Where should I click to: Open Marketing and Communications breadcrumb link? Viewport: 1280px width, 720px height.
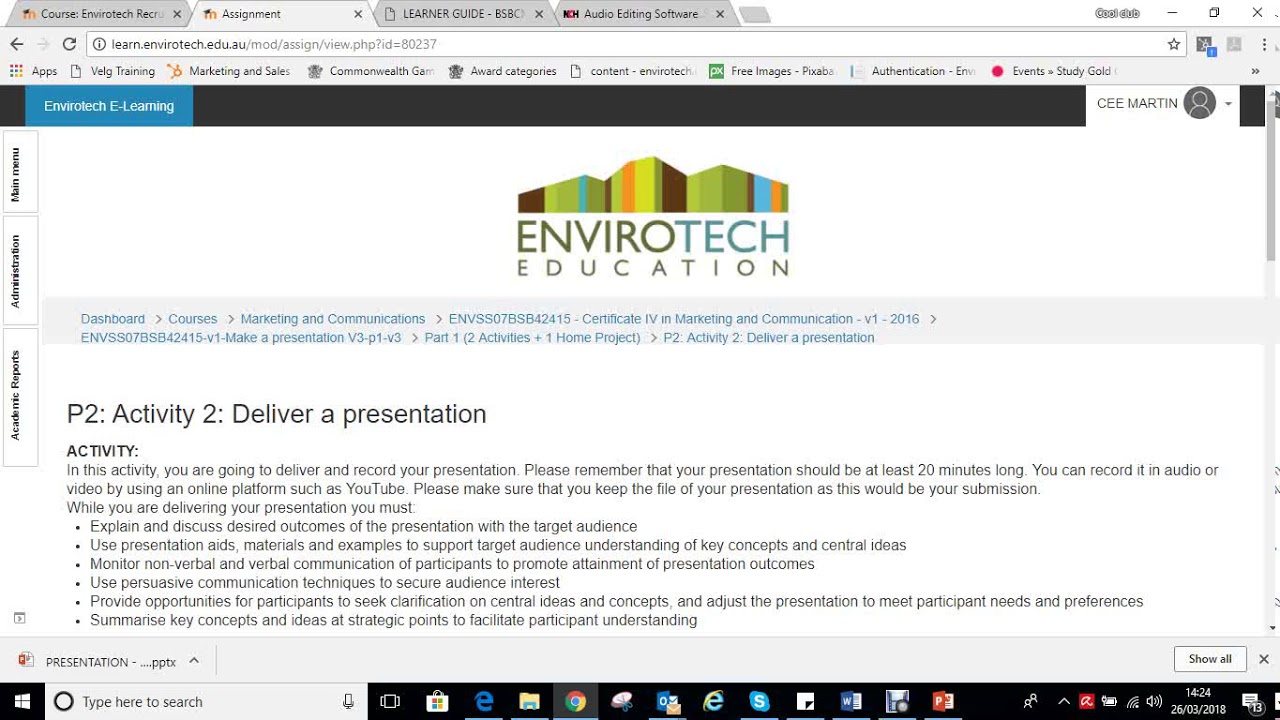pyautogui.click(x=333, y=319)
